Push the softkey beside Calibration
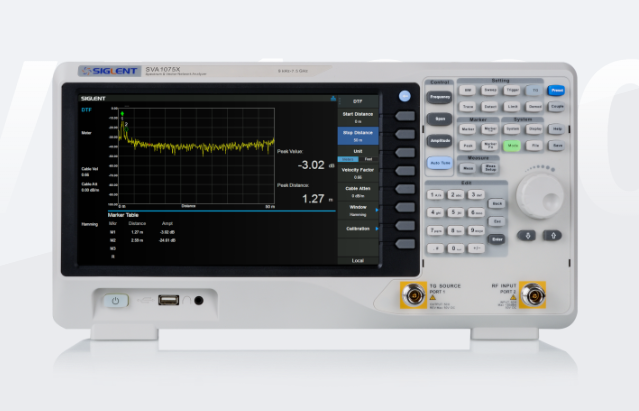639x411 pixels. tap(405, 226)
